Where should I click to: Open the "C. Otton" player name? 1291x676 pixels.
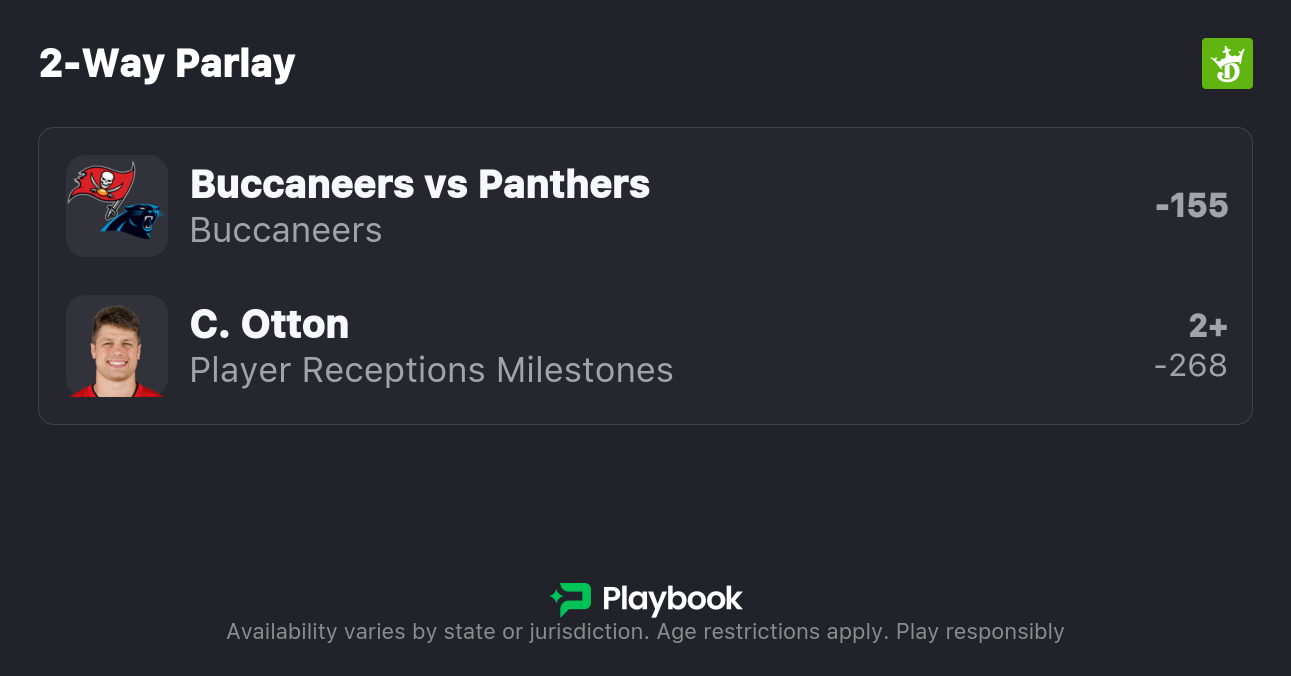click(x=269, y=324)
